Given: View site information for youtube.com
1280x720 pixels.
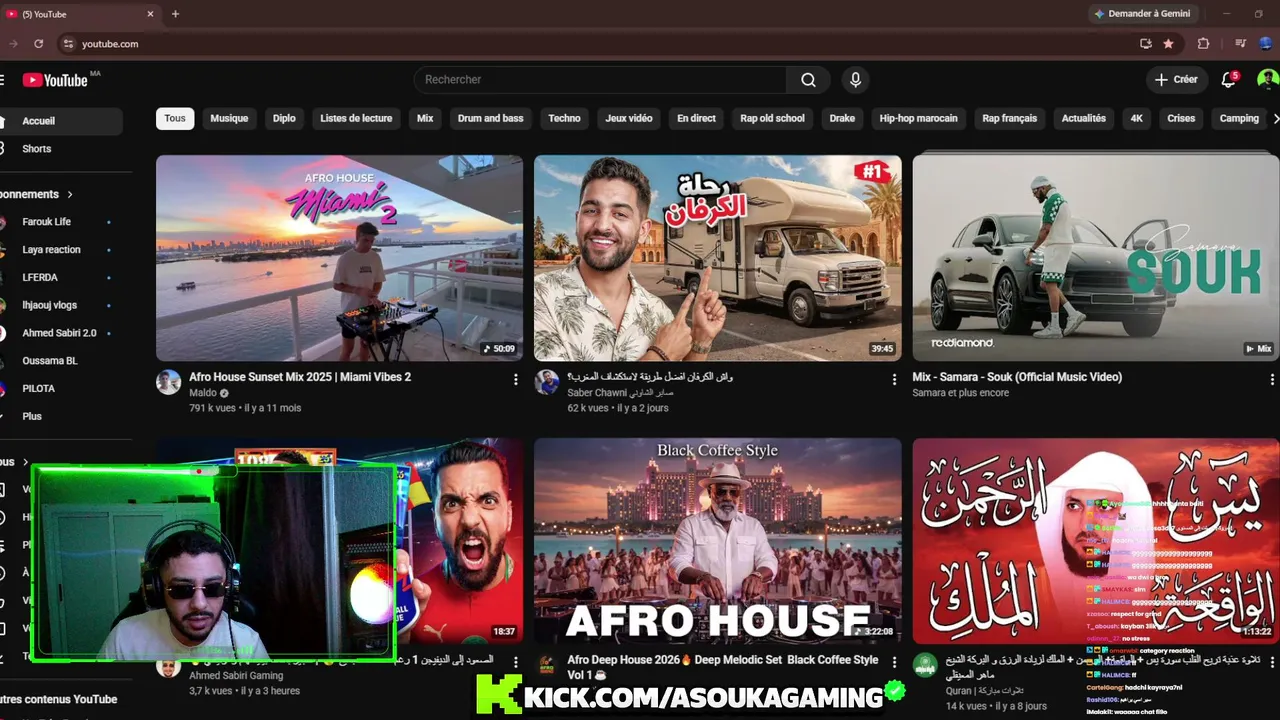Looking at the screenshot, I should point(68,44).
